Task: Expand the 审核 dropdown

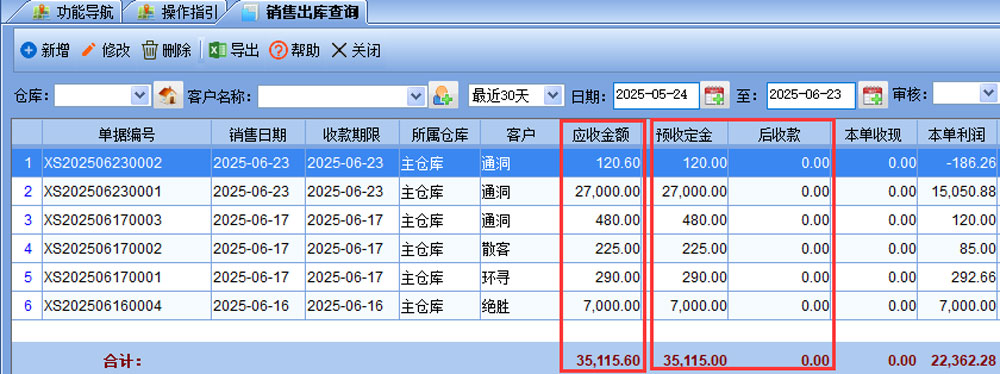Action: click(x=987, y=96)
